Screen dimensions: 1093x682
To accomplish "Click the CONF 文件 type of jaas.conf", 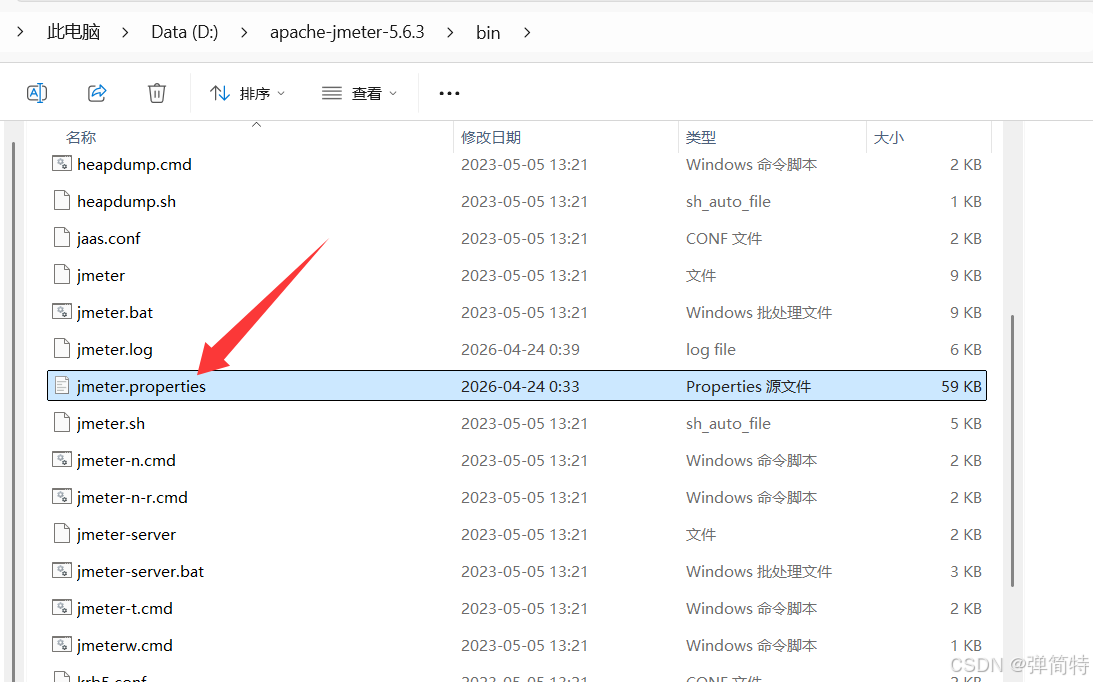I will [x=724, y=238].
